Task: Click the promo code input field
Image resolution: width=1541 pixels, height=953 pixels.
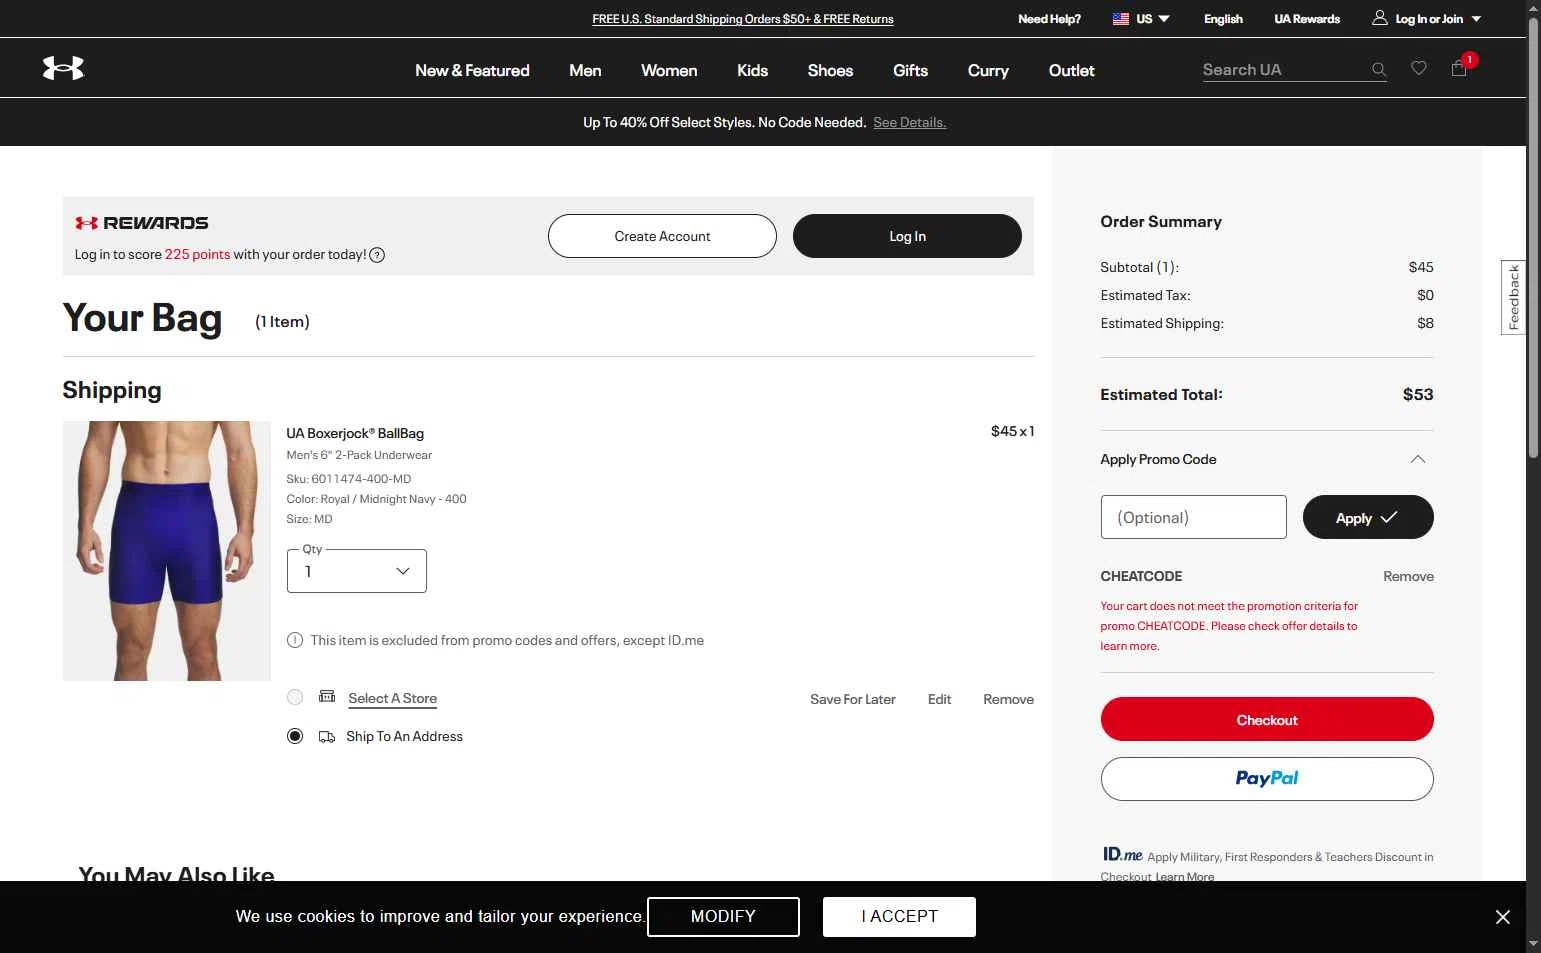Action: 1193,517
